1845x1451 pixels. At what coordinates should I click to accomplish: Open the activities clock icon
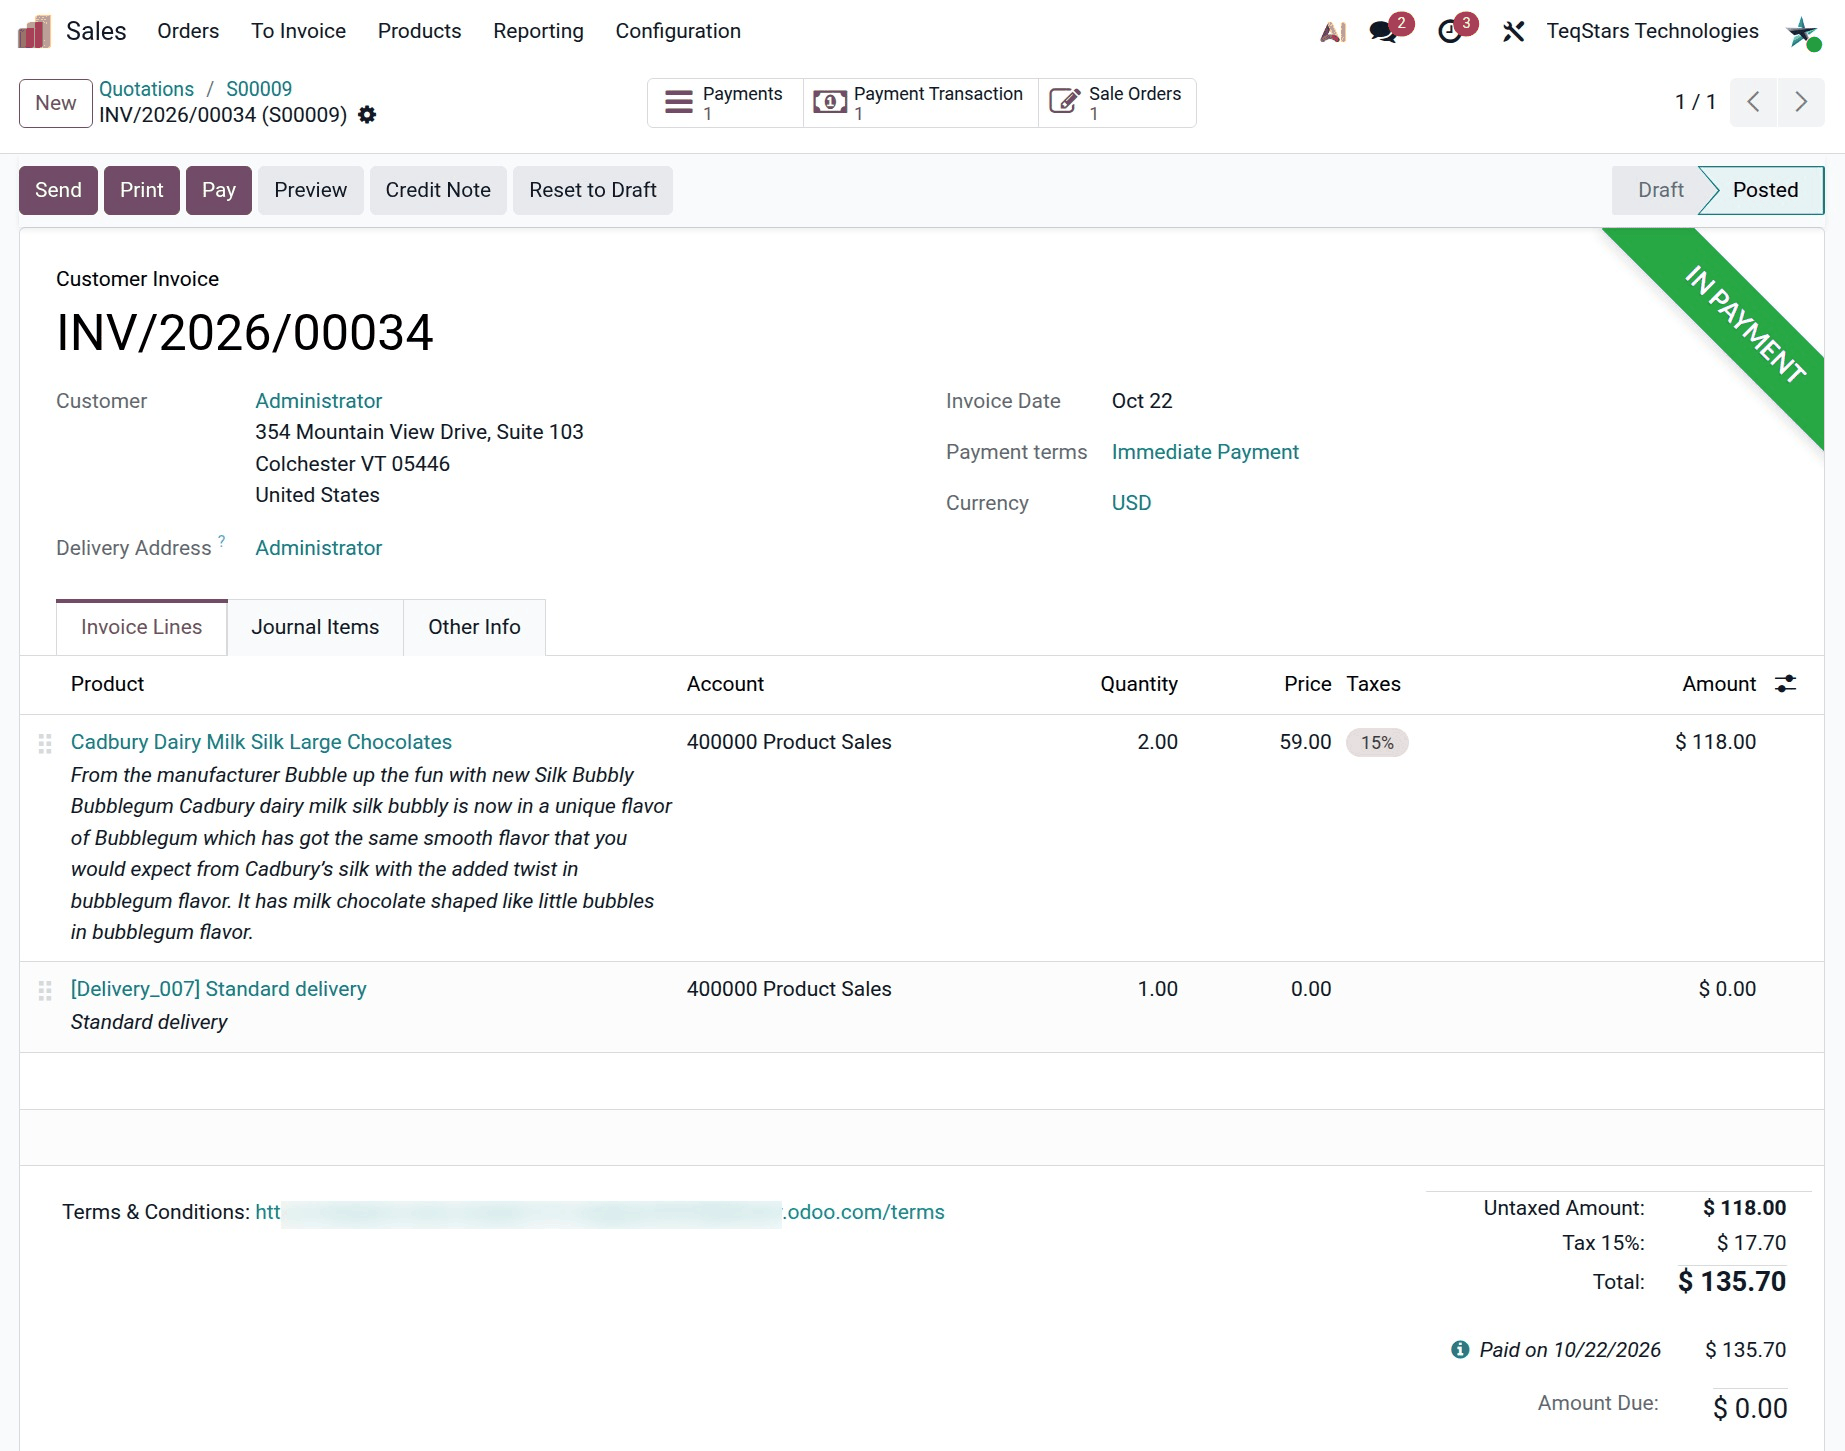click(1456, 30)
